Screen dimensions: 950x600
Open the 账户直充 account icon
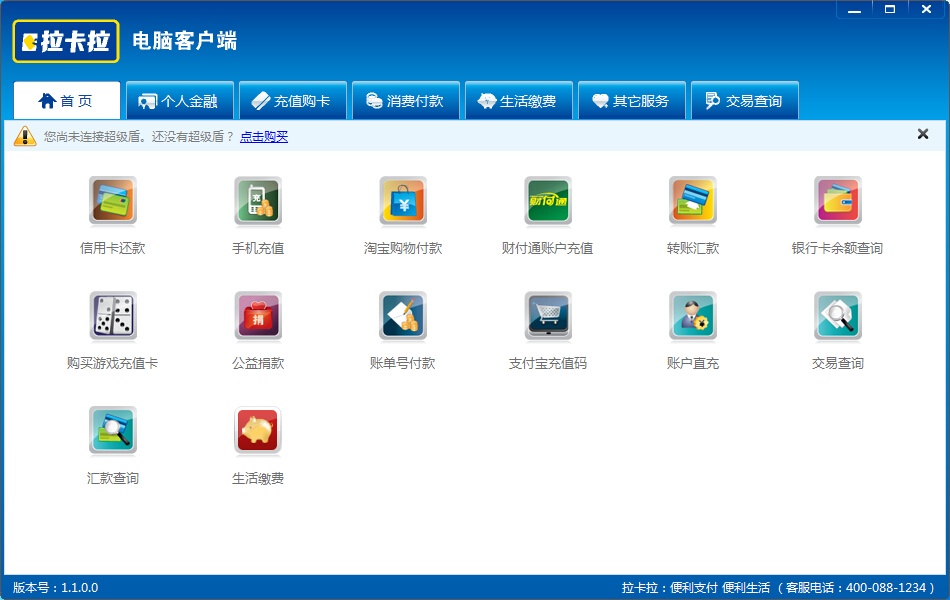(693, 316)
